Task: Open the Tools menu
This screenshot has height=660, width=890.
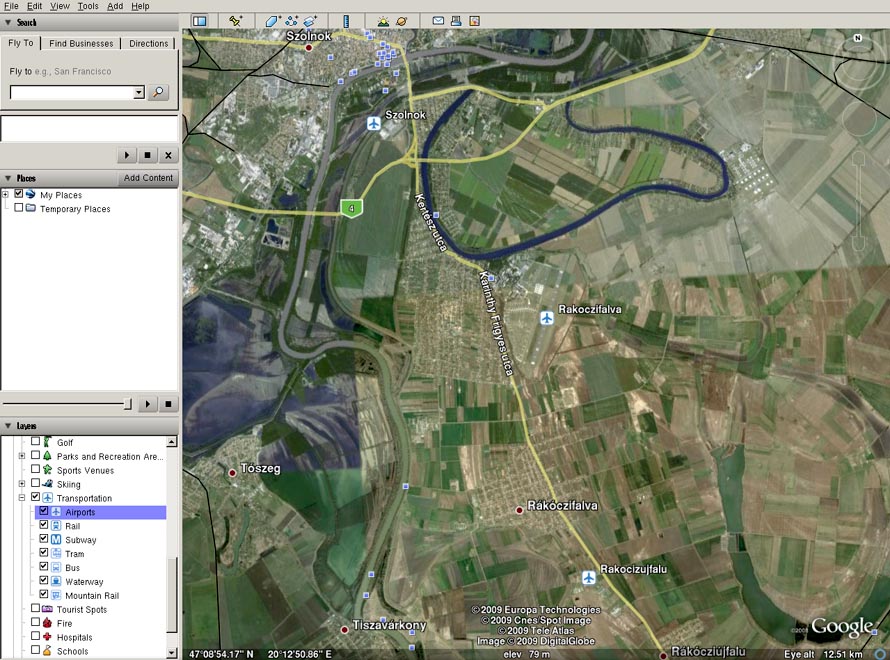Action: [x=88, y=6]
